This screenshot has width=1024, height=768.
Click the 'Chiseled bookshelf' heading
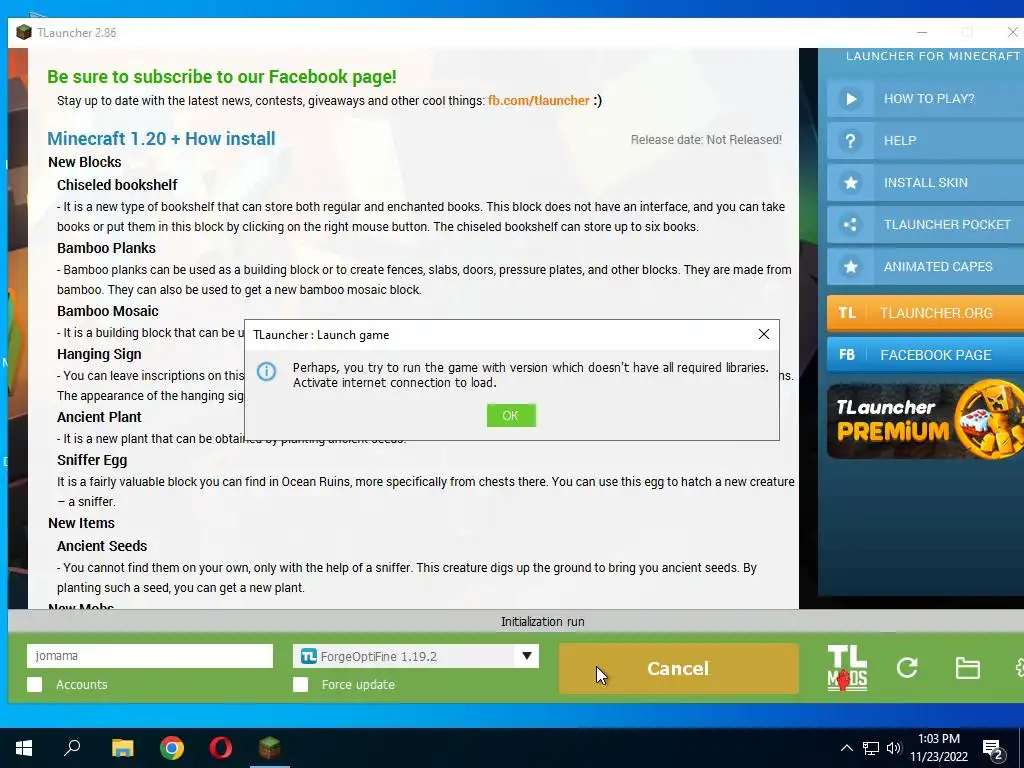click(117, 185)
